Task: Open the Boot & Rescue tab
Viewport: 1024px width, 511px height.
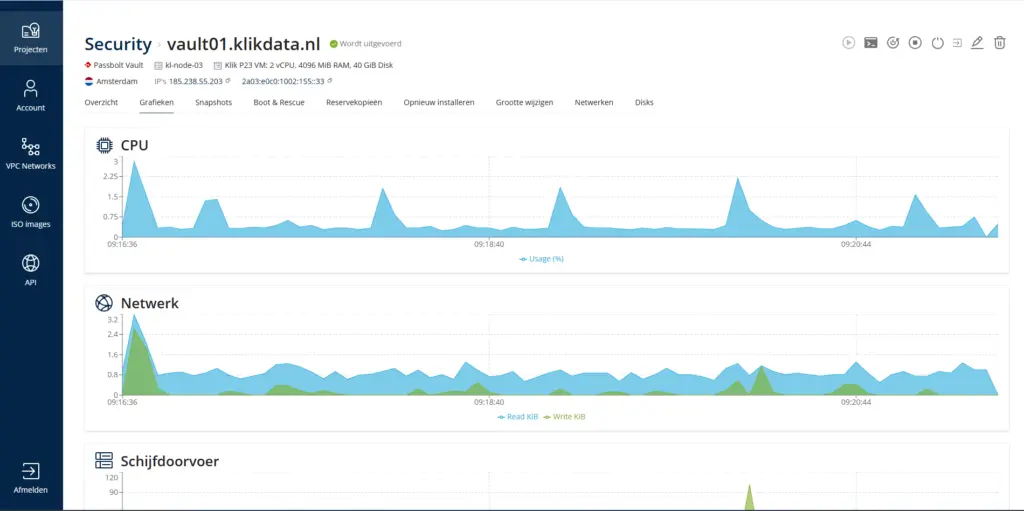Action: click(x=279, y=102)
